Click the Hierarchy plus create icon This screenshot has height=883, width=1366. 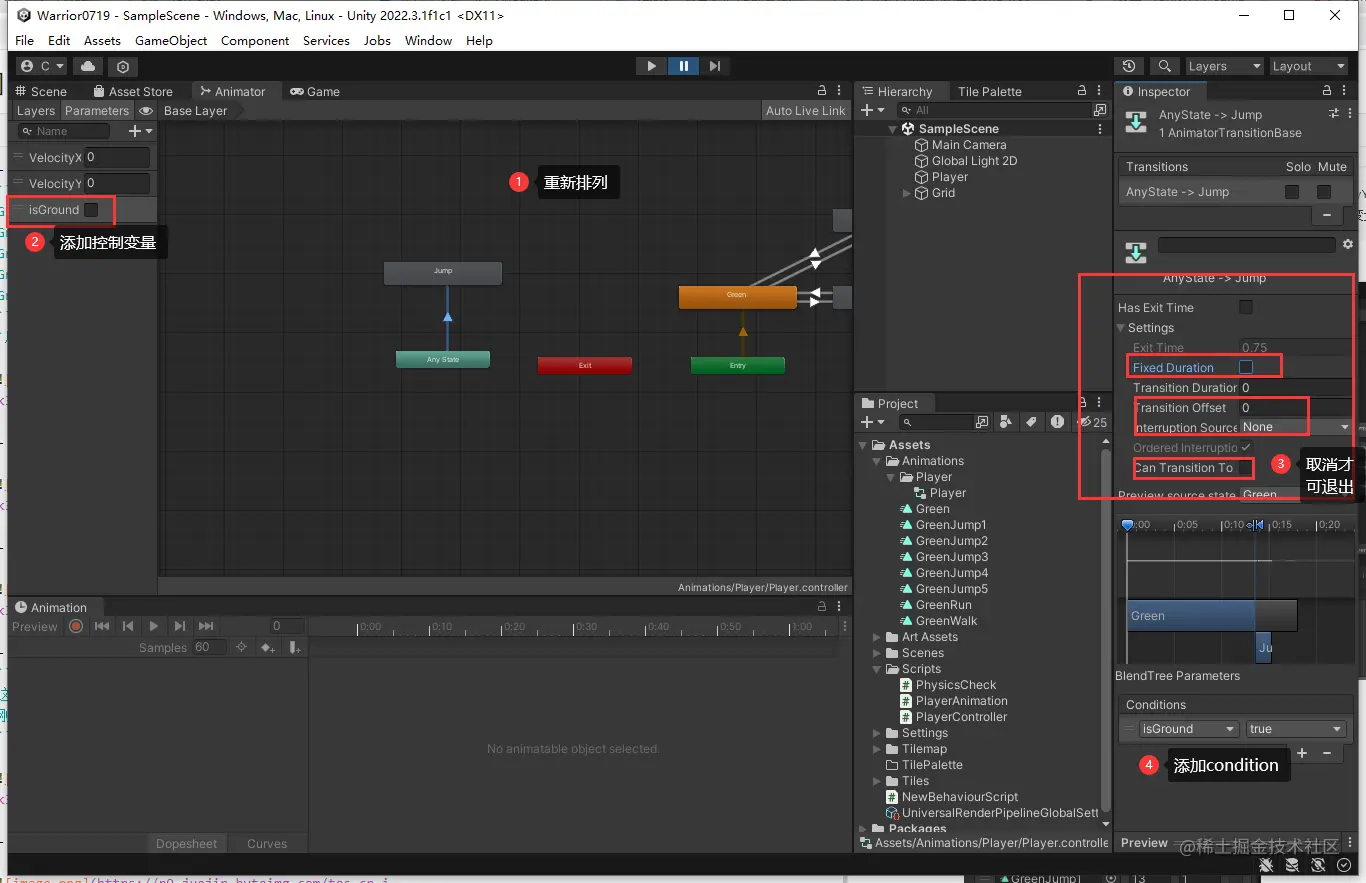tap(867, 110)
